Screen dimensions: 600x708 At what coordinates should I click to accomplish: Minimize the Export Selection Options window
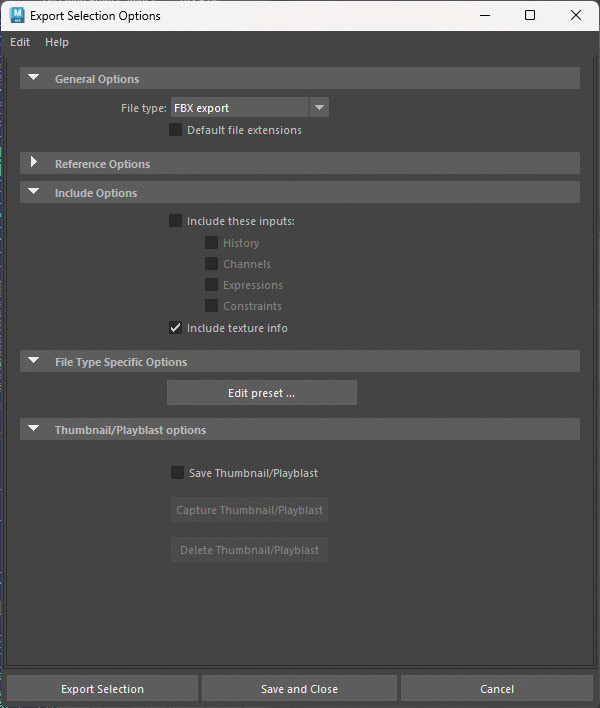pos(484,15)
